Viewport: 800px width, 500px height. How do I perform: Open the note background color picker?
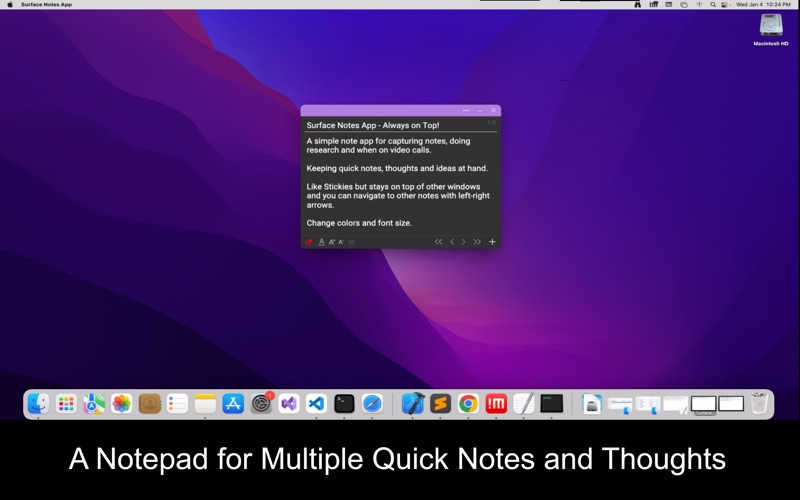[309, 242]
